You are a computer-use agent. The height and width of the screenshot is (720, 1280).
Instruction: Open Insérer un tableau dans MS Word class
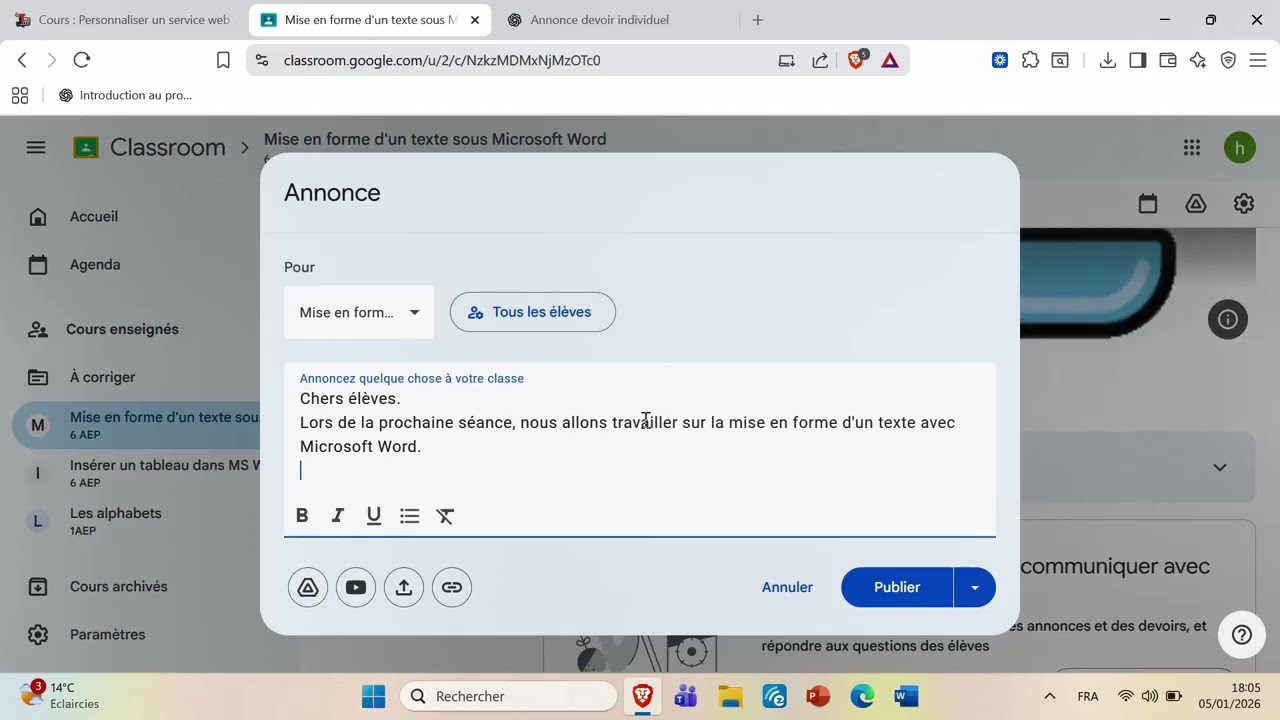tap(136, 473)
